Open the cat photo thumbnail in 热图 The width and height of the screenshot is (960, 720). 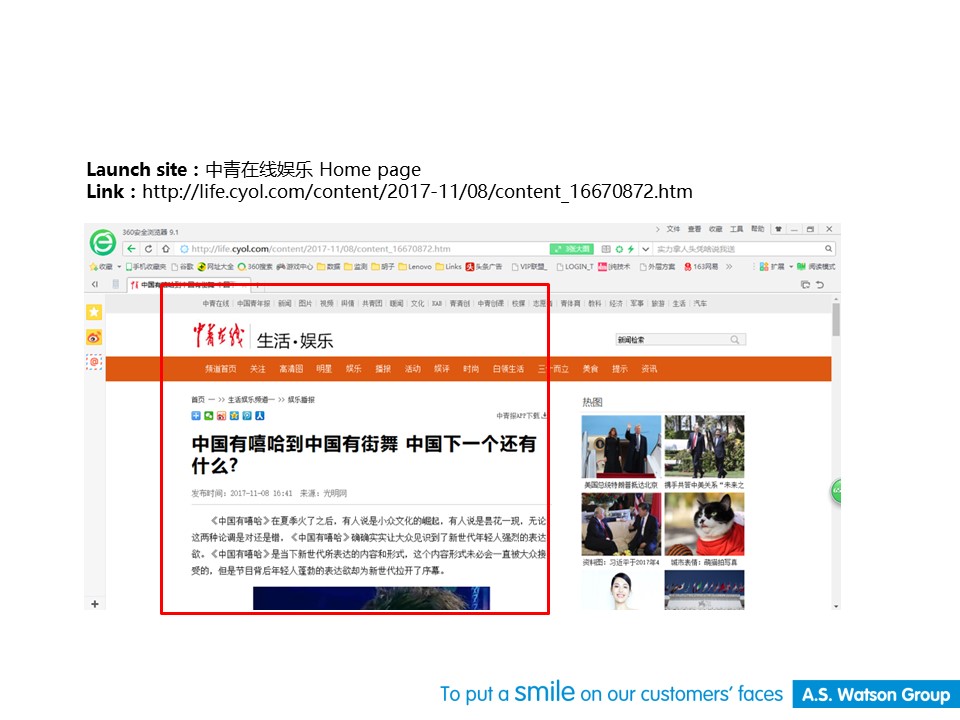click(x=704, y=525)
